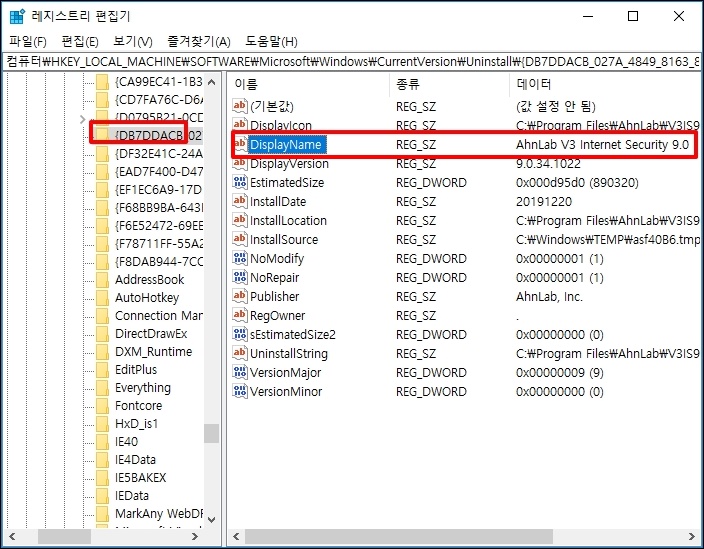Click the InstallLocation string value icon
This screenshot has height=549, width=704.
240,220
